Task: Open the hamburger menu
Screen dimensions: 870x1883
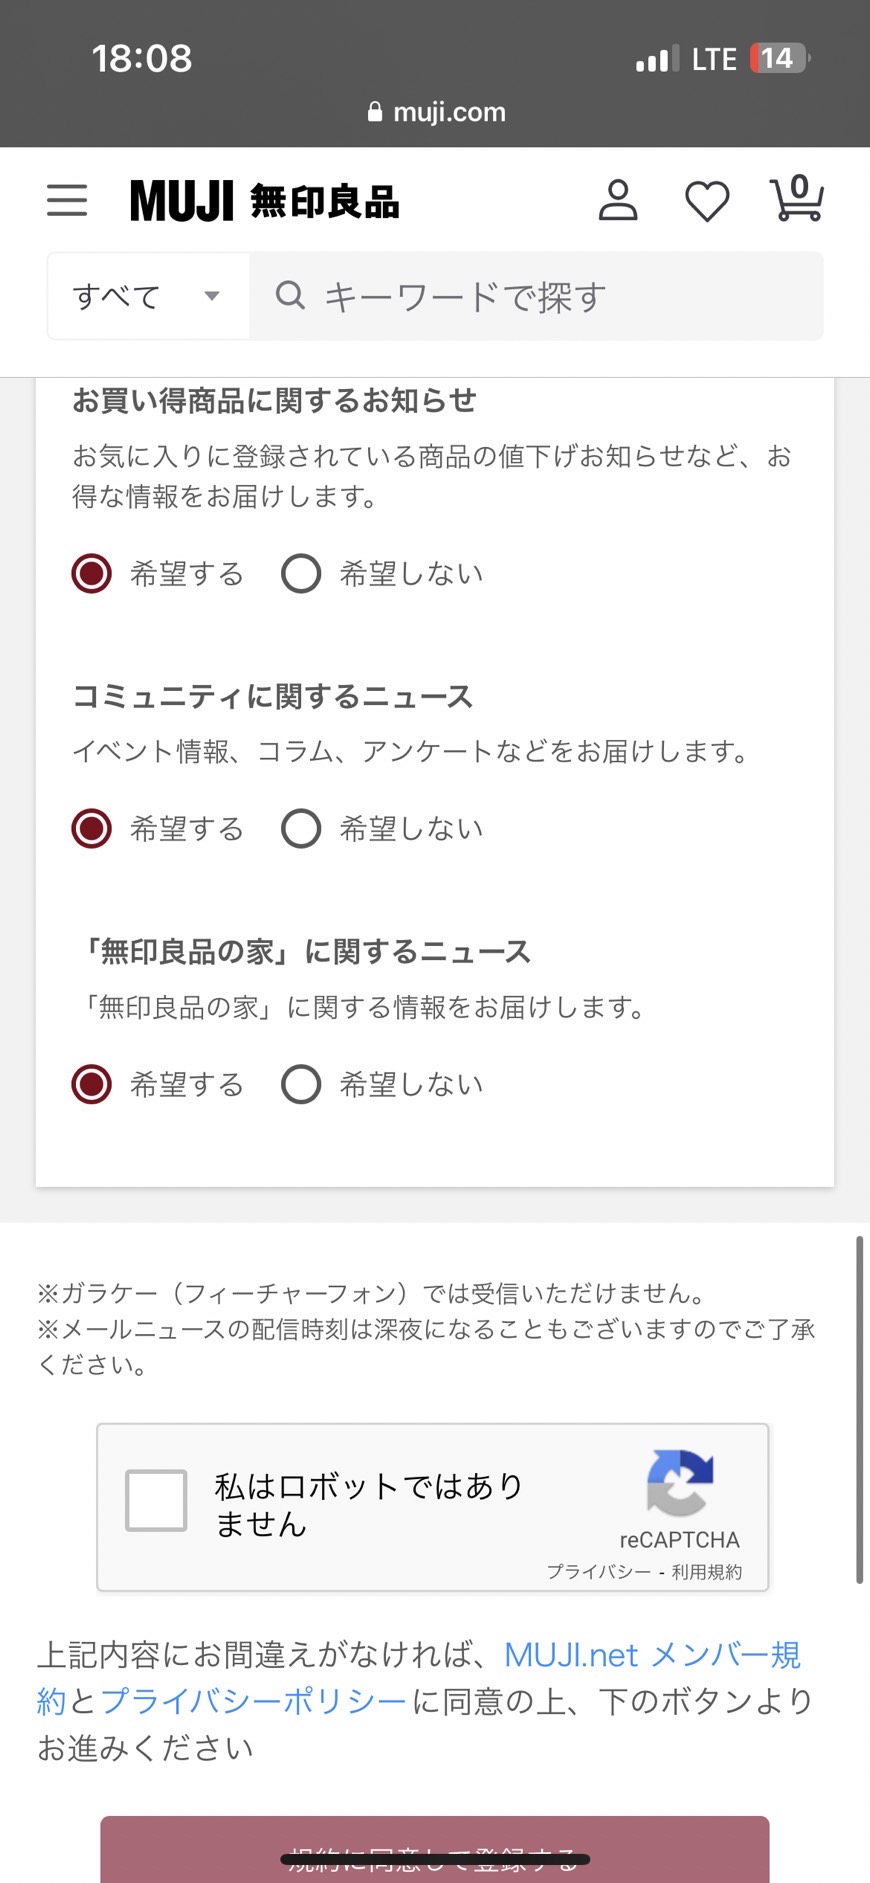Action: pyautogui.click(x=67, y=200)
